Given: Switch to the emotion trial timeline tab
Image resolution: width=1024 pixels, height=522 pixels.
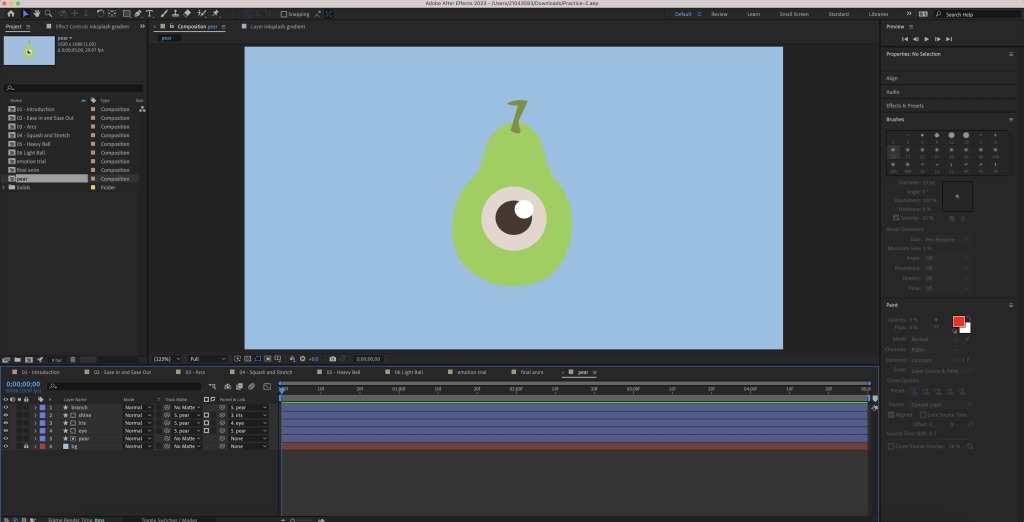Looking at the screenshot, I should pos(472,372).
